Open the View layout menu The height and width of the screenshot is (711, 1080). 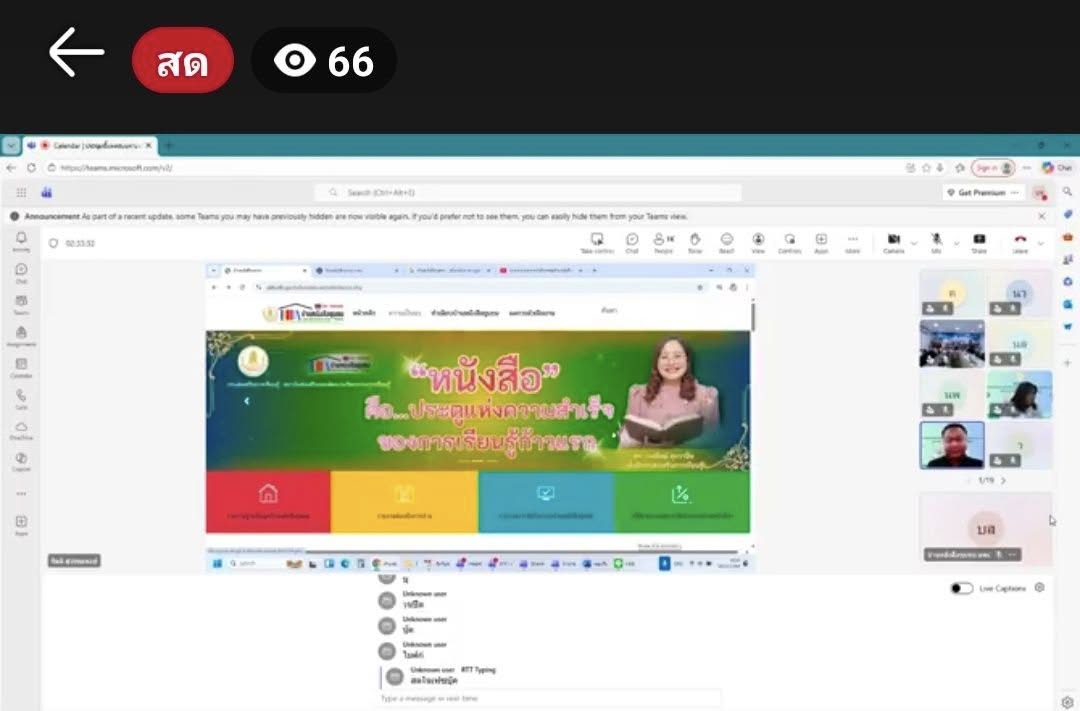click(758, 242)
